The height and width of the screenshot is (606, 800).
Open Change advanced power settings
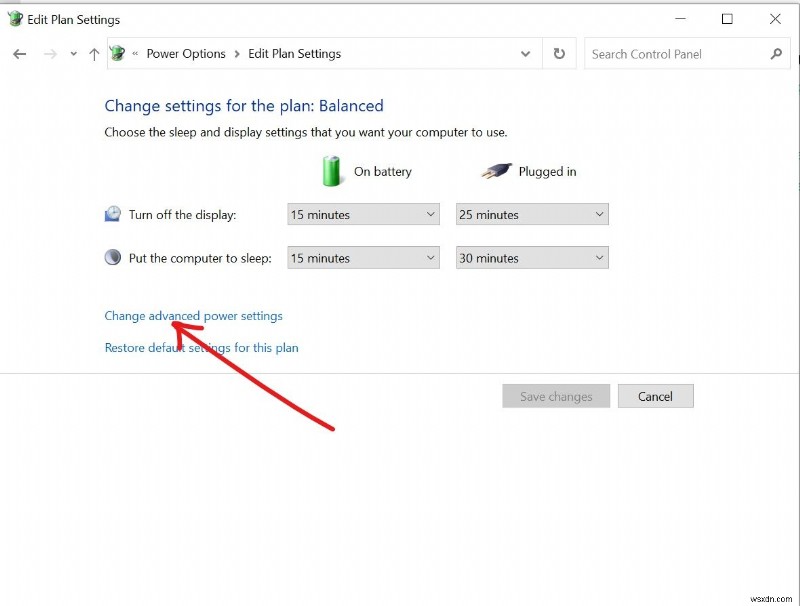tap(193, 315)
